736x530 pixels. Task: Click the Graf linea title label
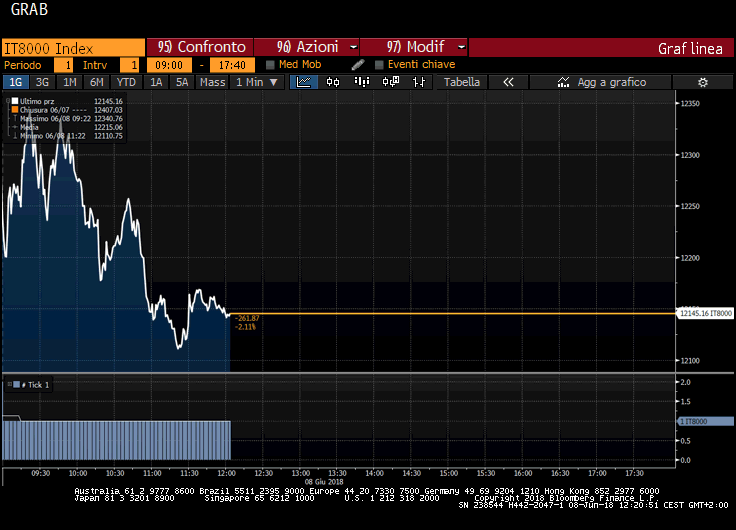point(690,49)
